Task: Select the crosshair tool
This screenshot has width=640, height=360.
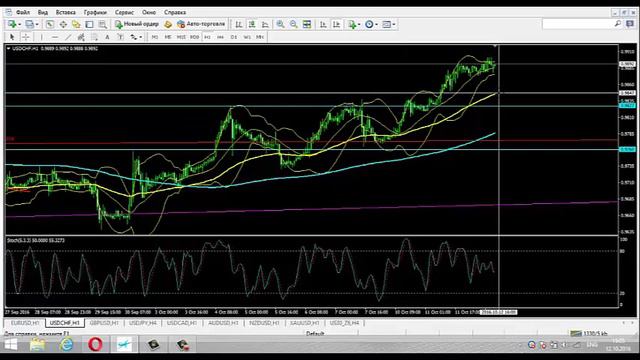Action: (x=25, y=37)
